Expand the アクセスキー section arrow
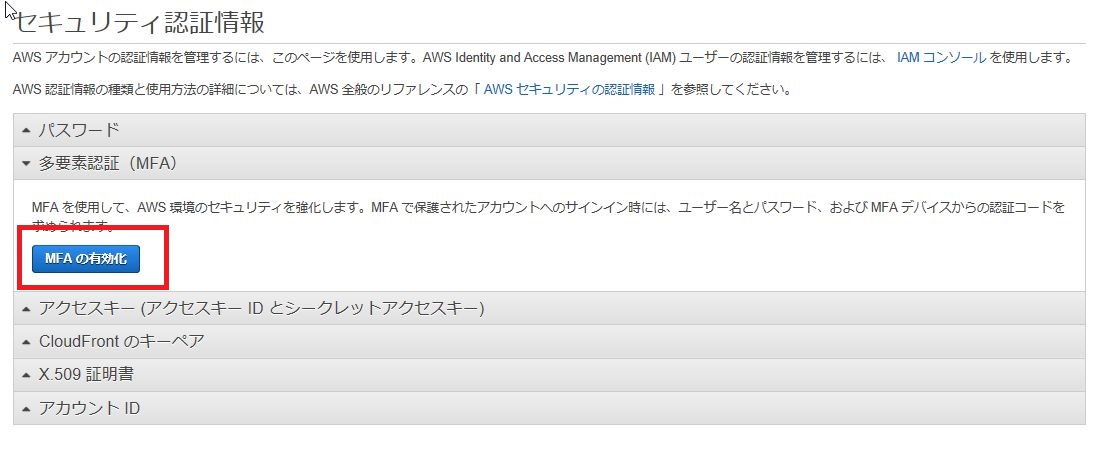1101x456 pixels. click(x=26, y=308)
